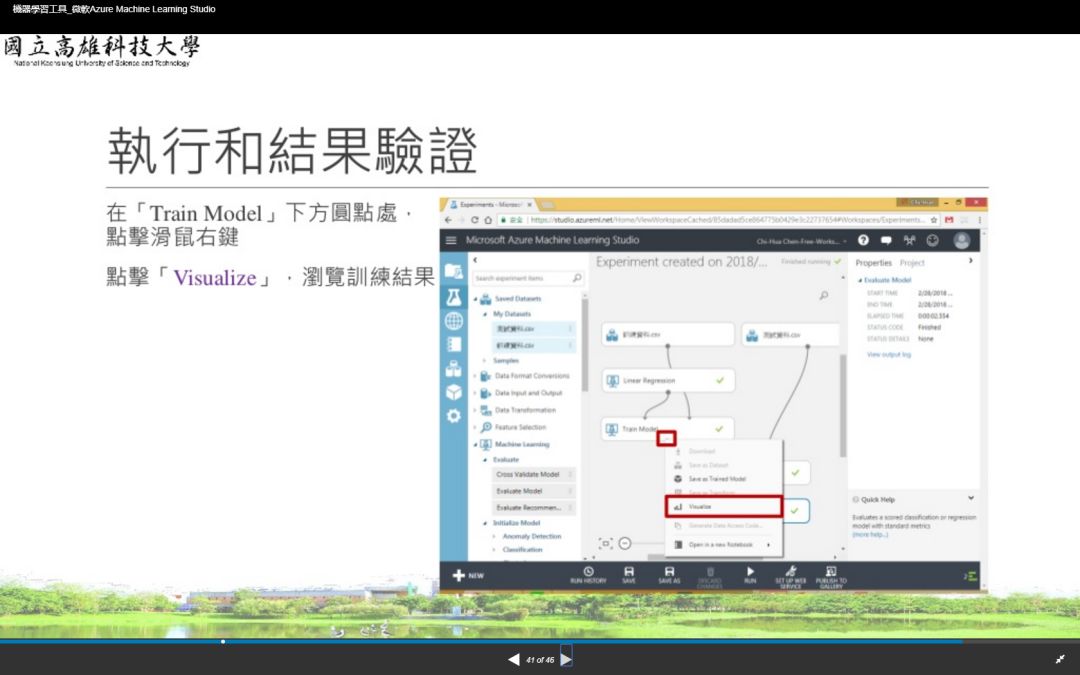This screenshot has height=675, width=1080.
Task: Collapse the module palette with the left chevron
Action: [x=475, y=260]
